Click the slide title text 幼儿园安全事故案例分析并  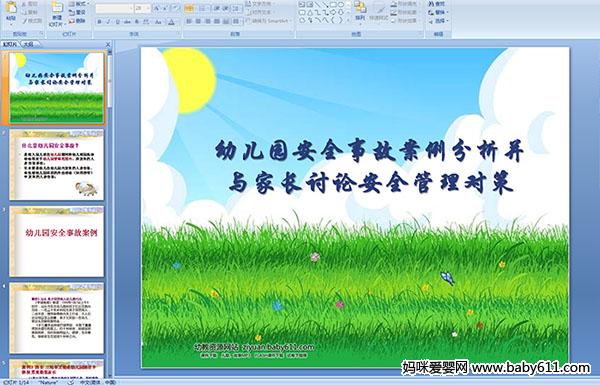[x=369, y=150]
